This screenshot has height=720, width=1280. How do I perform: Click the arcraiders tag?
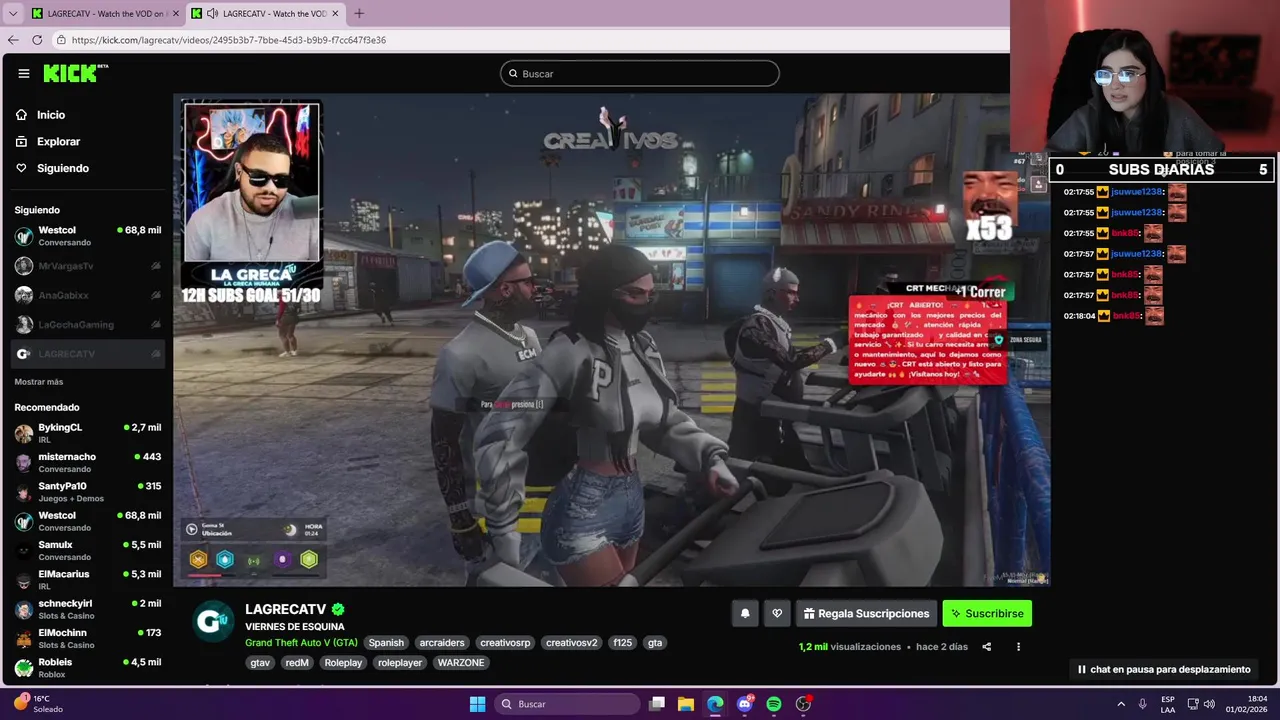tap(442, 643)
